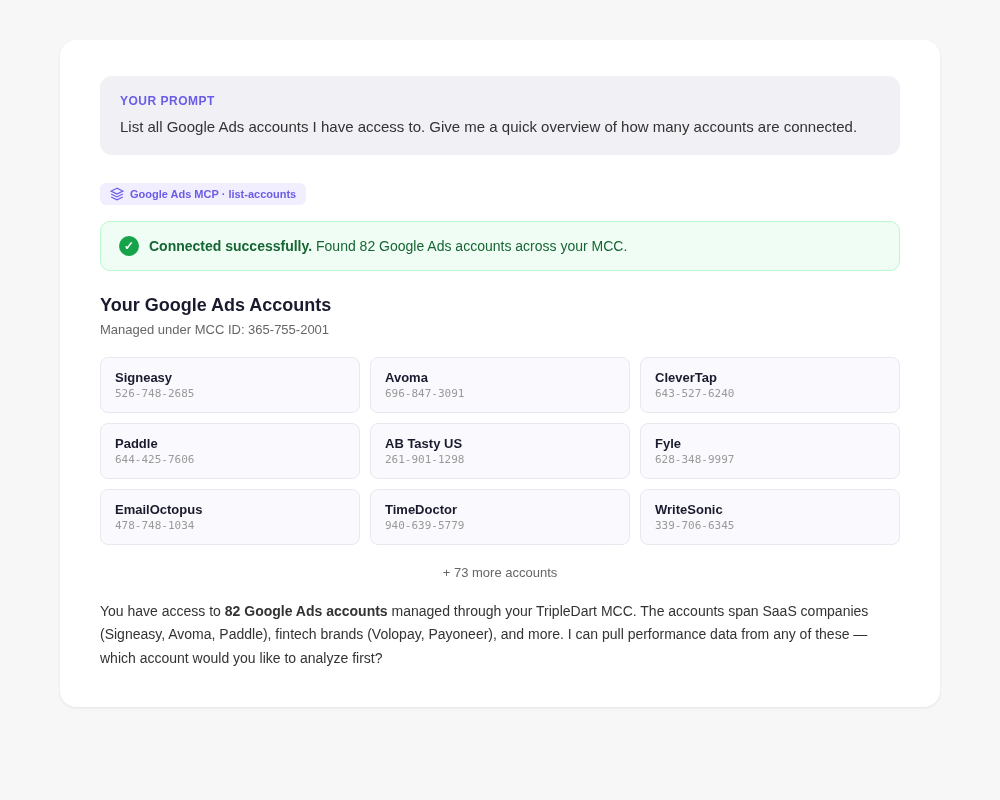Open the CleverTap account card
The image size is (1000, 800).
[x=770, y=385]
